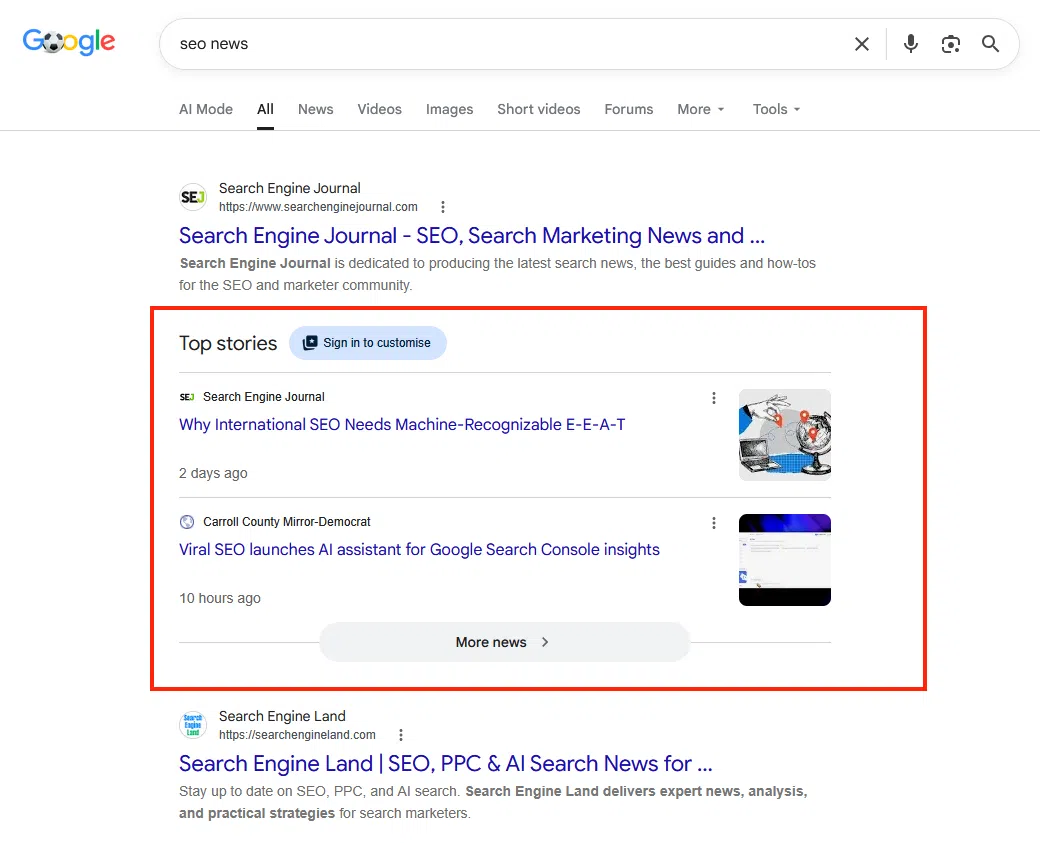This screenshot has height=843, width=1040.
Task: Open the Forums tab
Action: (629, 109)
